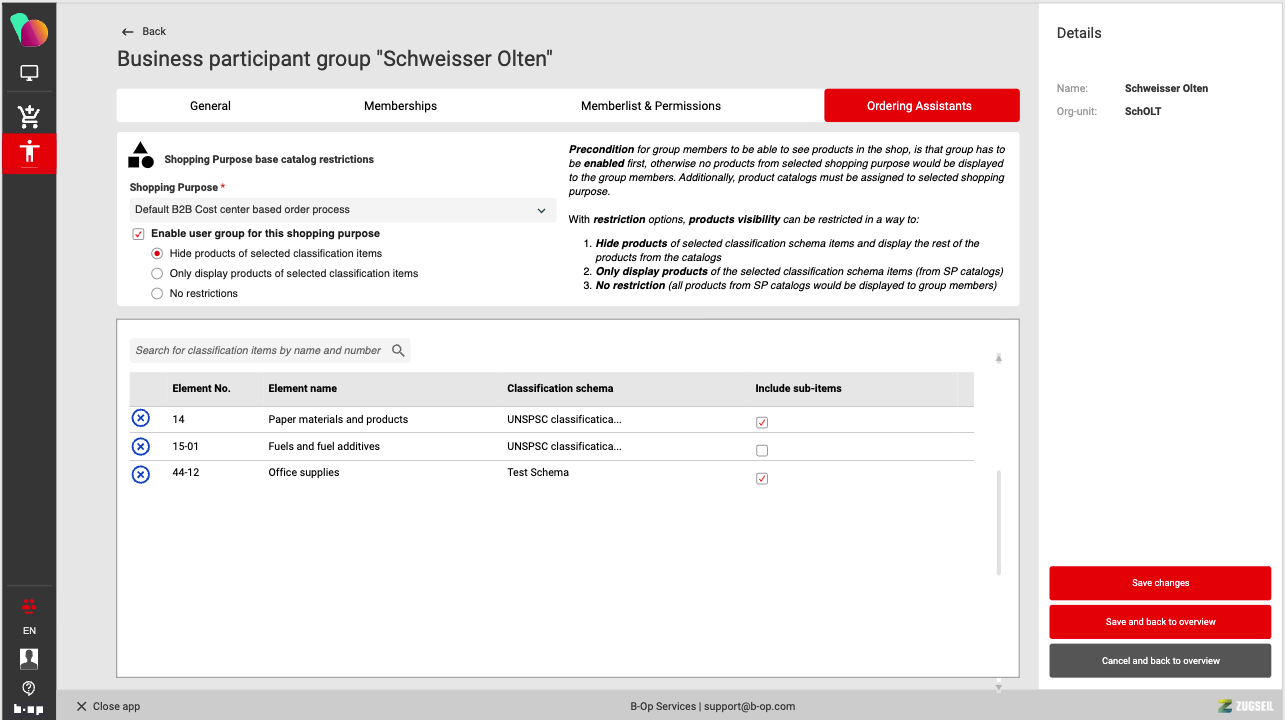Switch to the Memberships tab
This screenshot has height=720, width=1285.
point(400,106)
